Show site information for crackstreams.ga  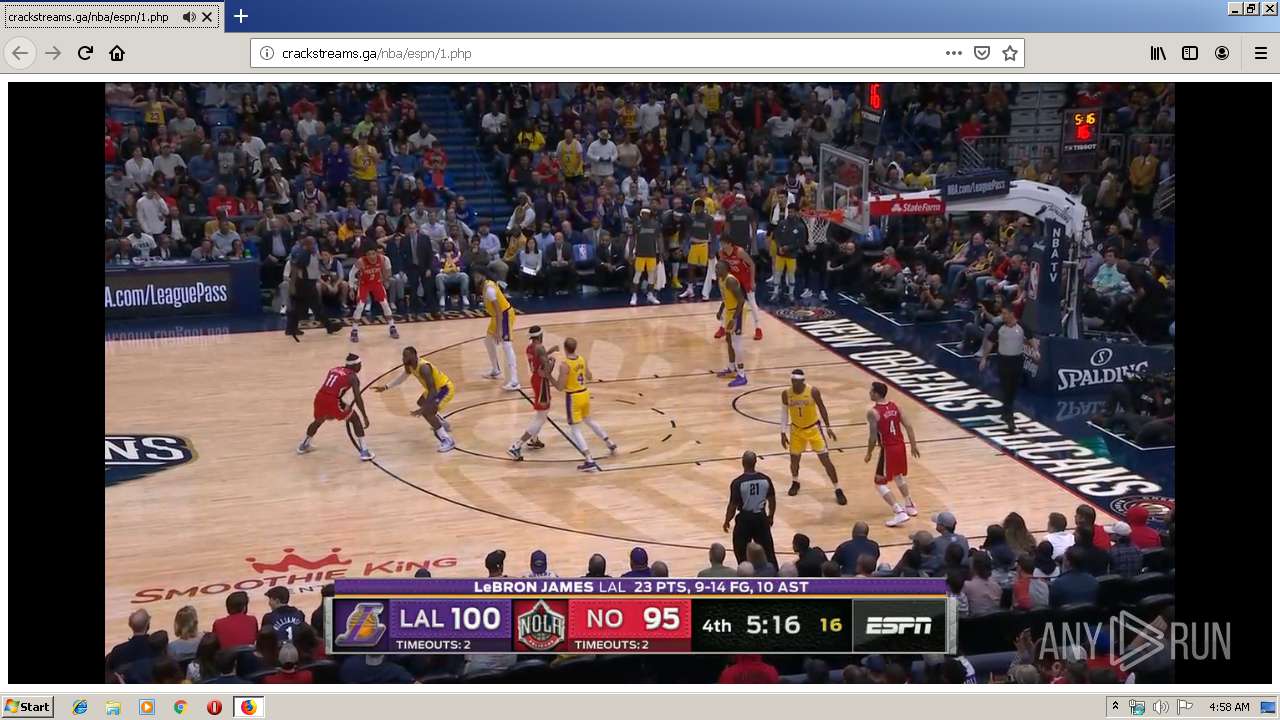tap(266, 53)
